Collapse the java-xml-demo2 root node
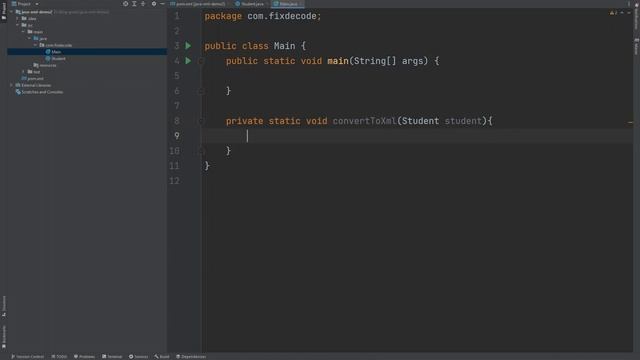Viewport: 640px width, 360px height. tap(11, 12)
